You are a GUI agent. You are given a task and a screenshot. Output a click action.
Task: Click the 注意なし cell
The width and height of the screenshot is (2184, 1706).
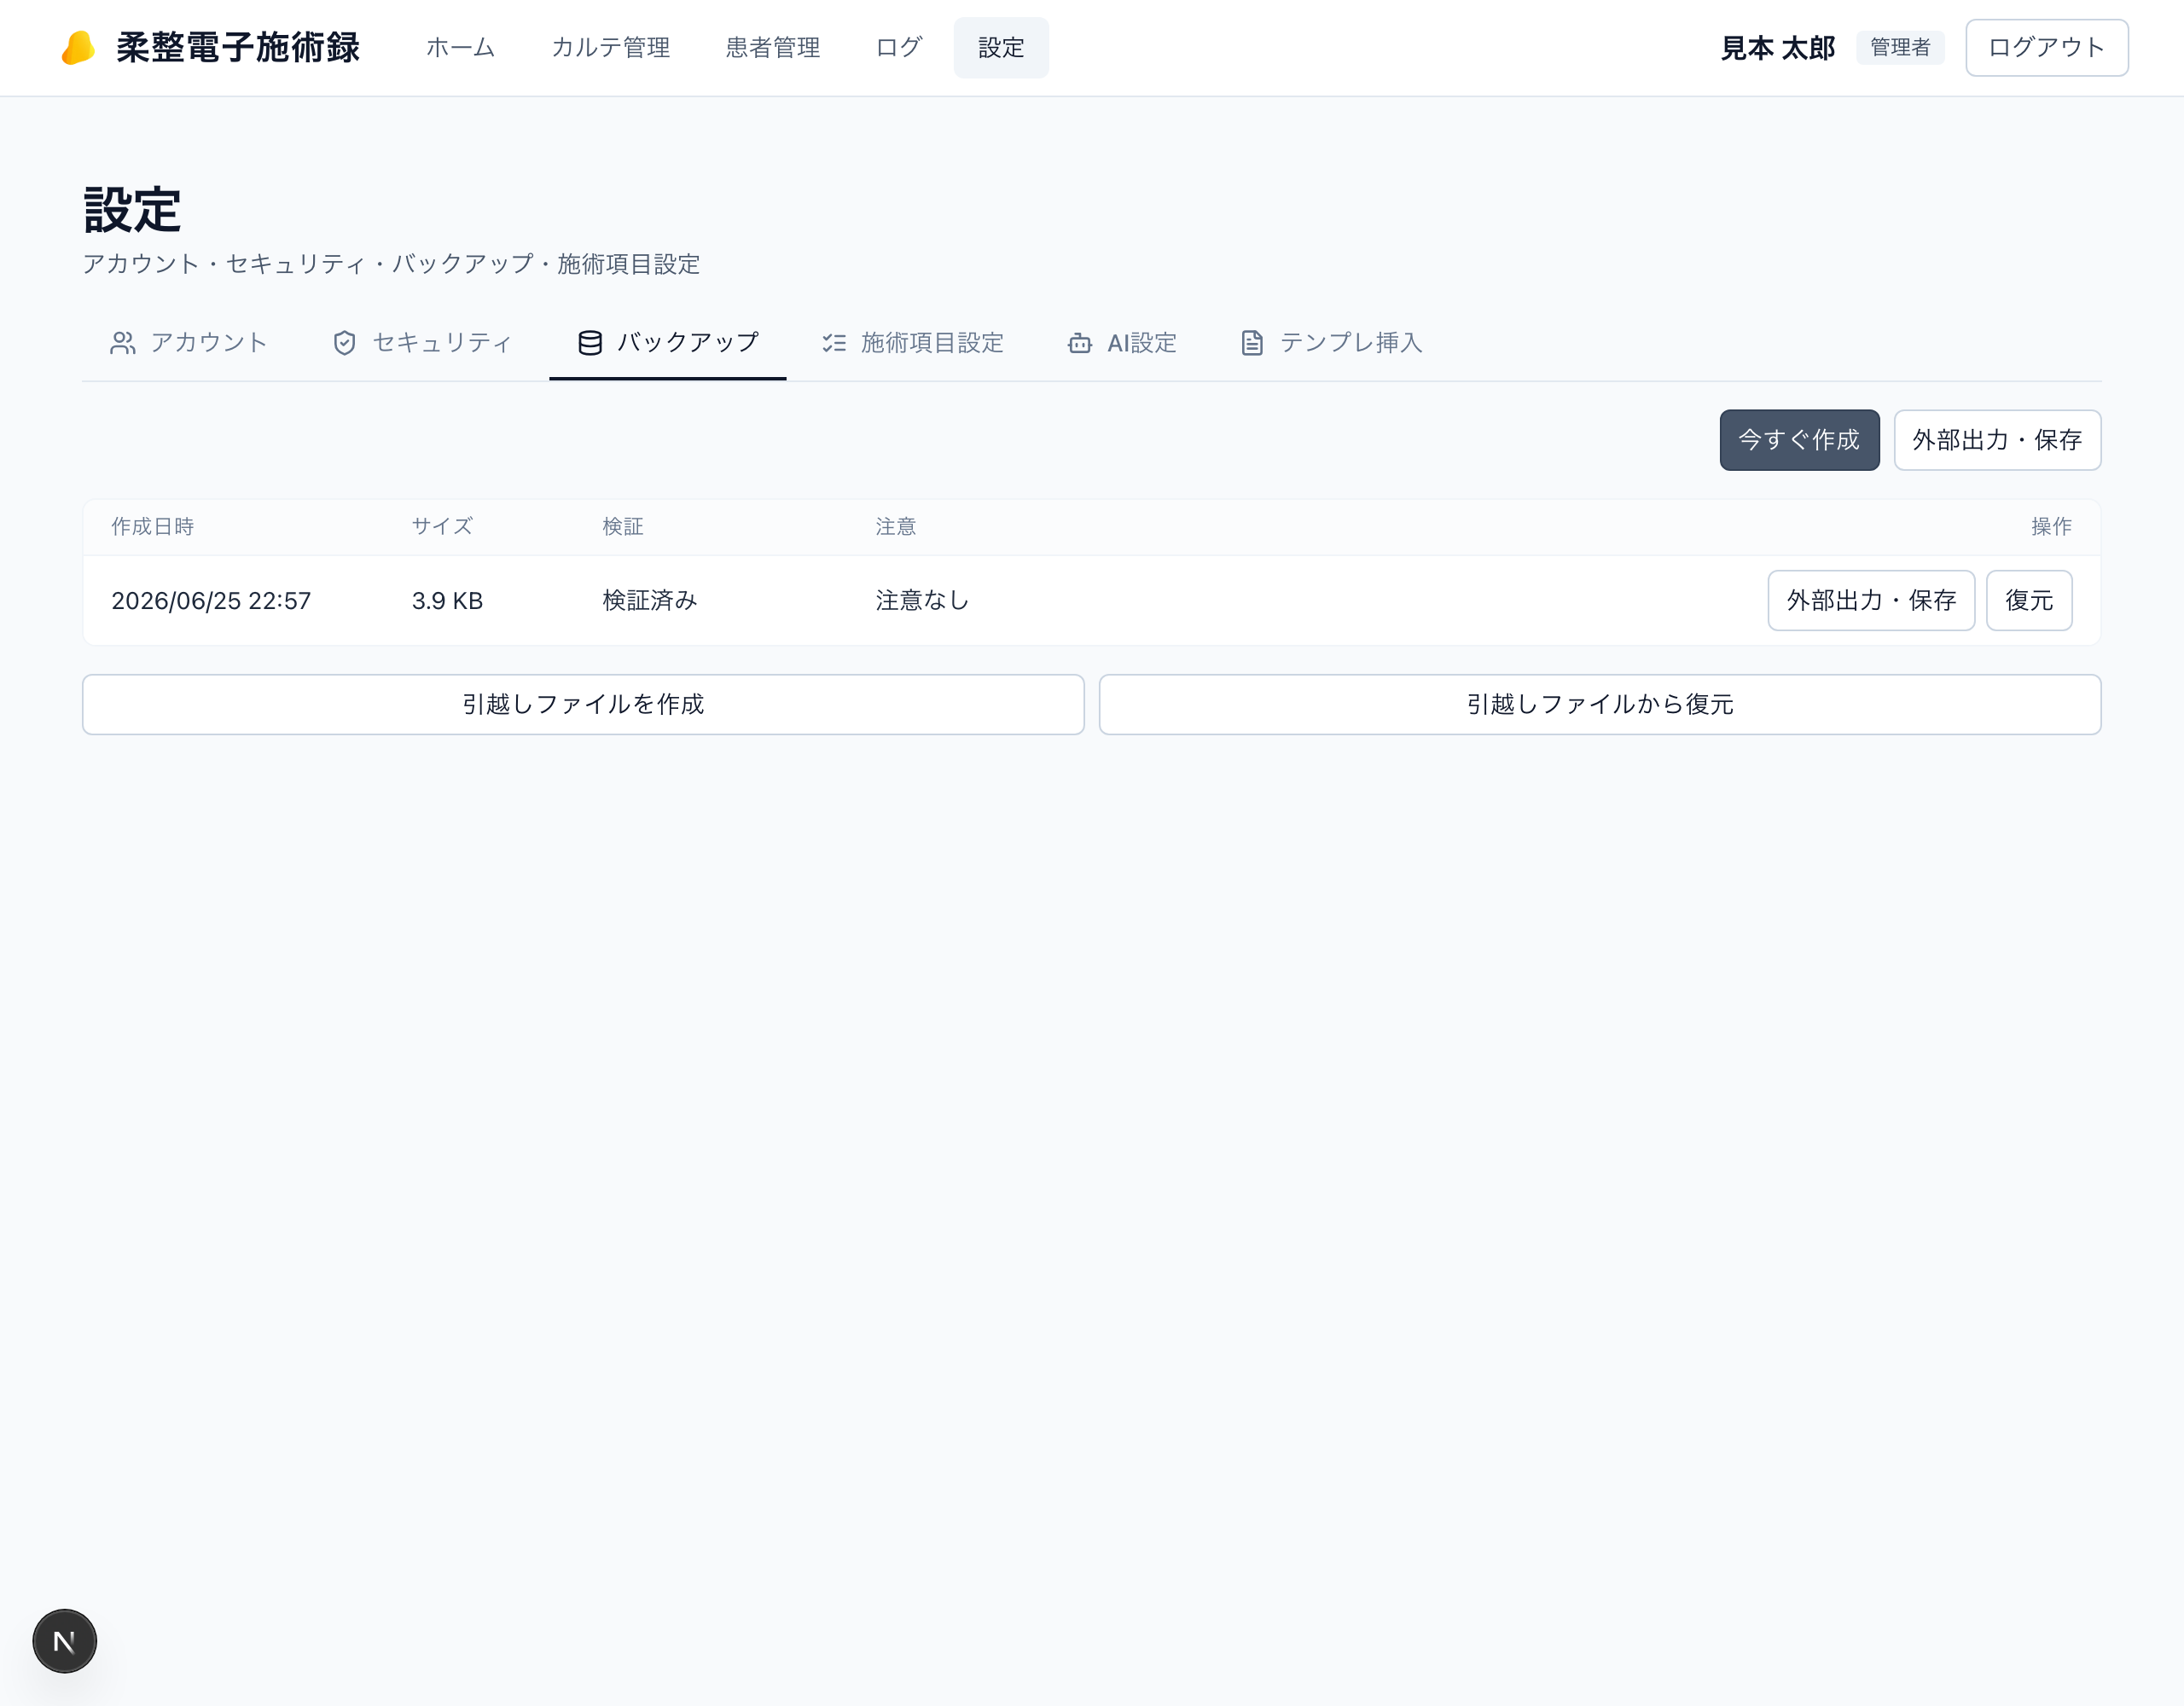[922, 600]
